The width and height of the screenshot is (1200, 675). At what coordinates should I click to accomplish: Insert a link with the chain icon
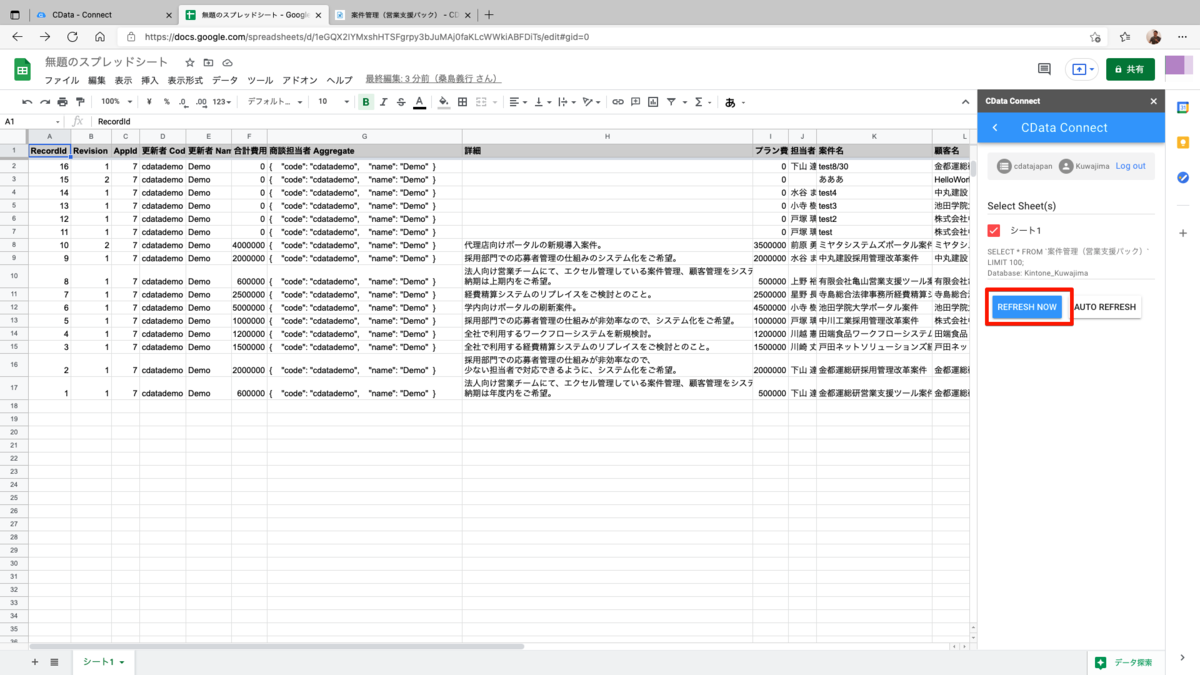click(x=618, y=102)
